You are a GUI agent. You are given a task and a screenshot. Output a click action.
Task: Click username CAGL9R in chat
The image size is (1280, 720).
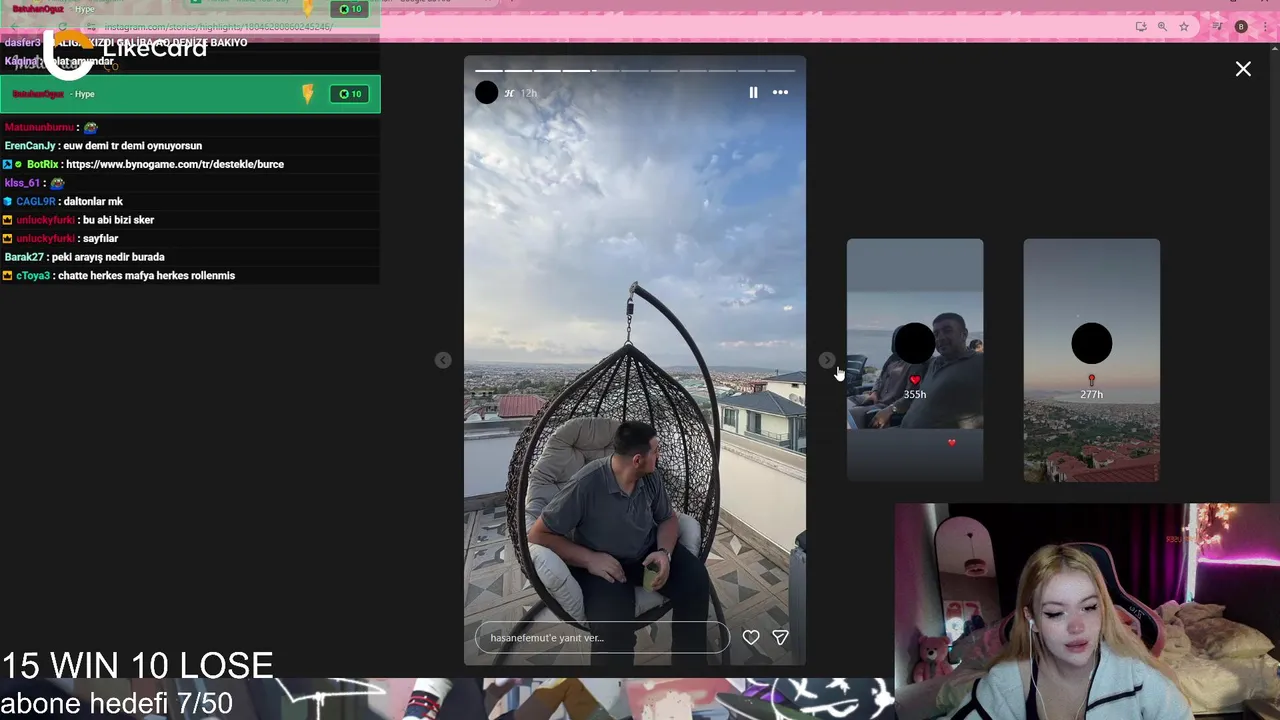click(36, 202)
